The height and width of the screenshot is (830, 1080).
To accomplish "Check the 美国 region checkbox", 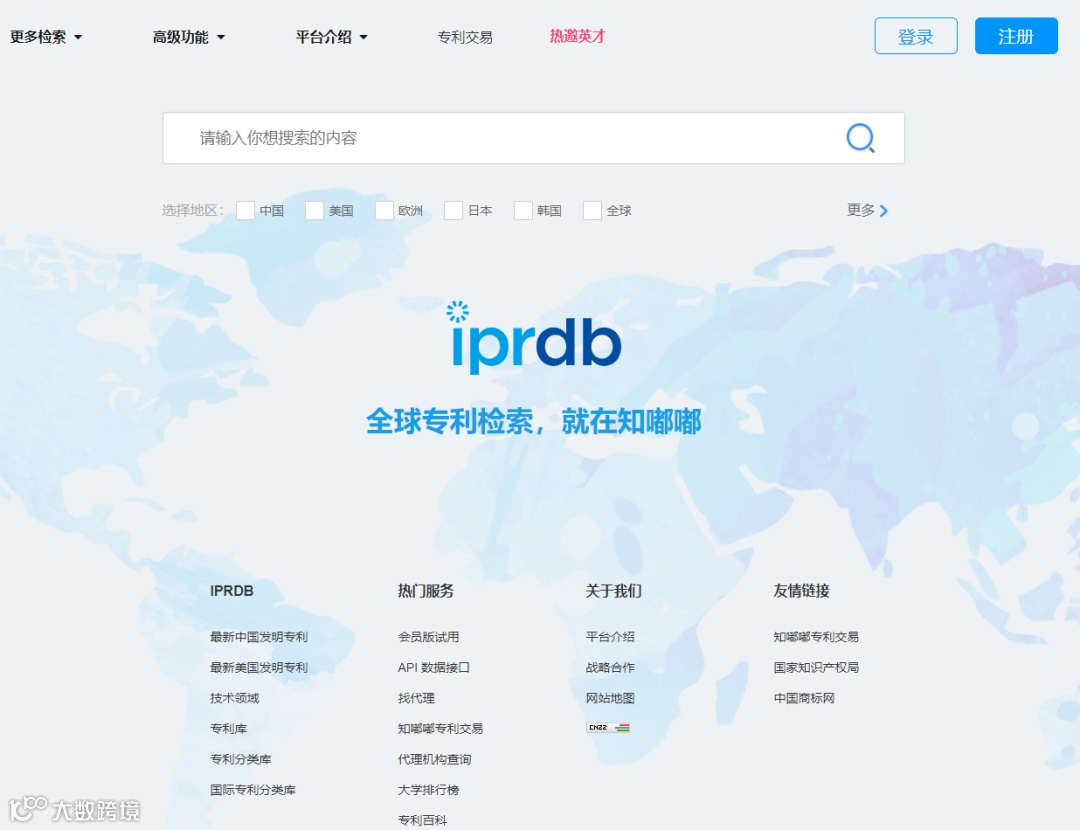I will 314,210.
